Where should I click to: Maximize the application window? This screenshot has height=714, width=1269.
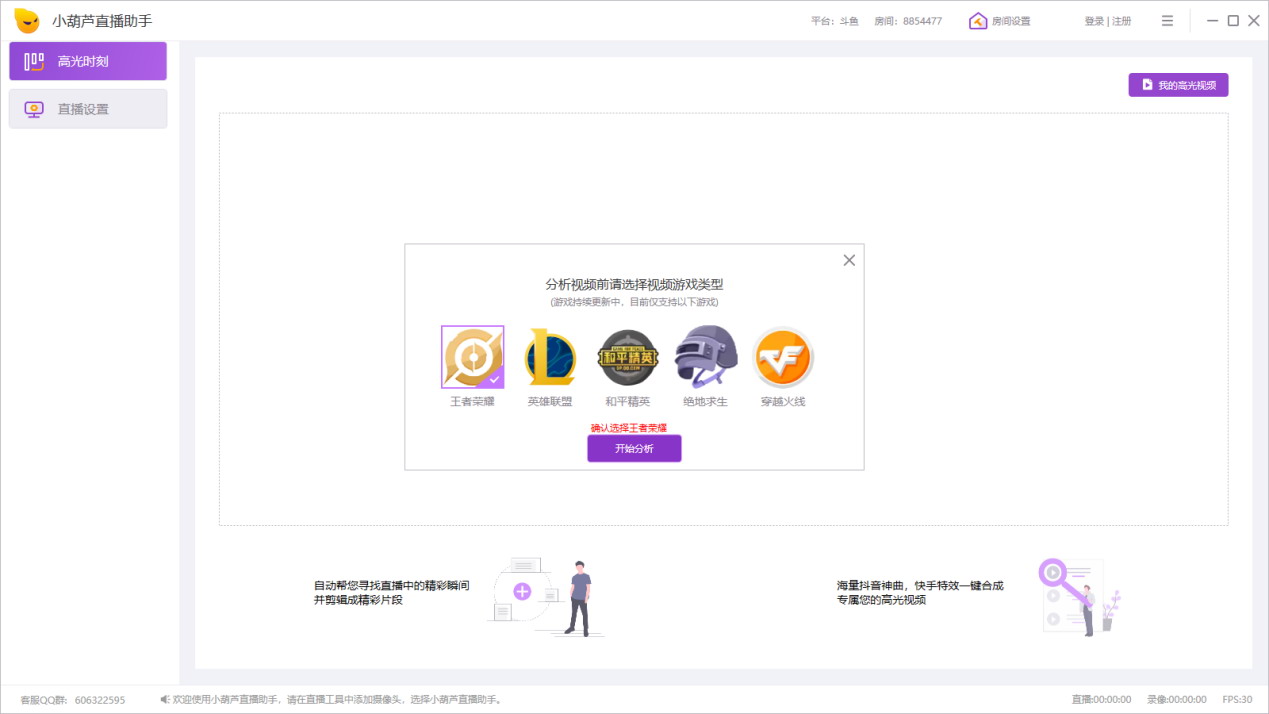(x=1233, y=21)
